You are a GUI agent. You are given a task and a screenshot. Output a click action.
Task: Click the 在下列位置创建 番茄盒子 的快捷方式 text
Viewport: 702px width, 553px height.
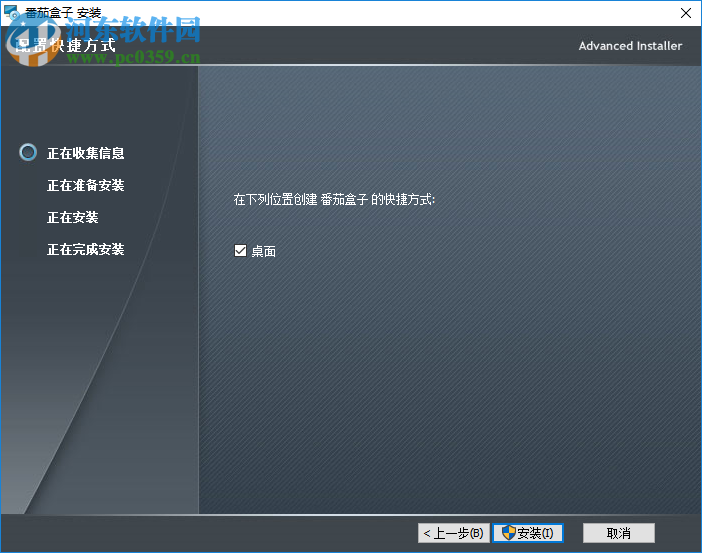coord(334,199)
